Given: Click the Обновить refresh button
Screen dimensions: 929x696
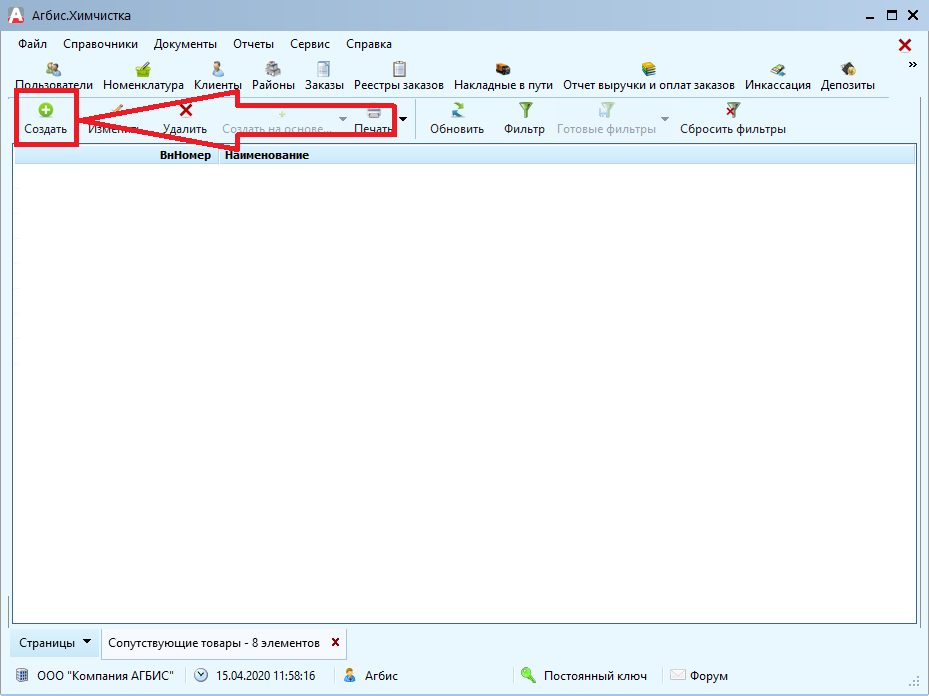Looking at the screenshot, I should click(x=457, y=118).
